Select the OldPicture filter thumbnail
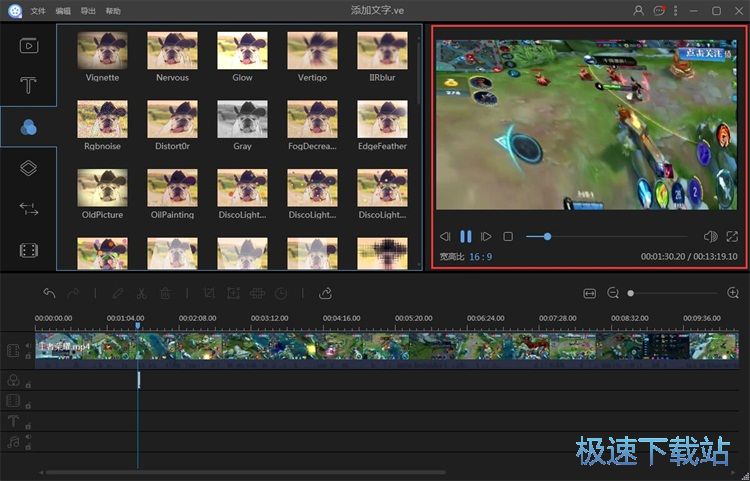 point(102,188)
